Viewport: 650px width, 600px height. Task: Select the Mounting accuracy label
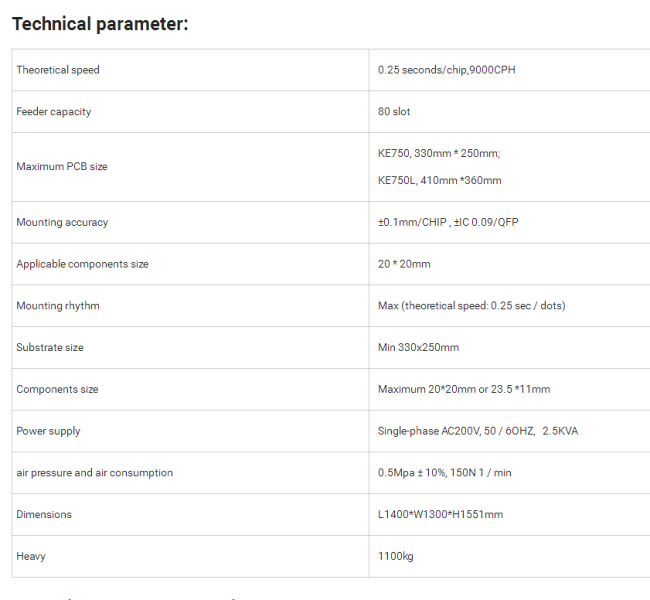(62, 222)
